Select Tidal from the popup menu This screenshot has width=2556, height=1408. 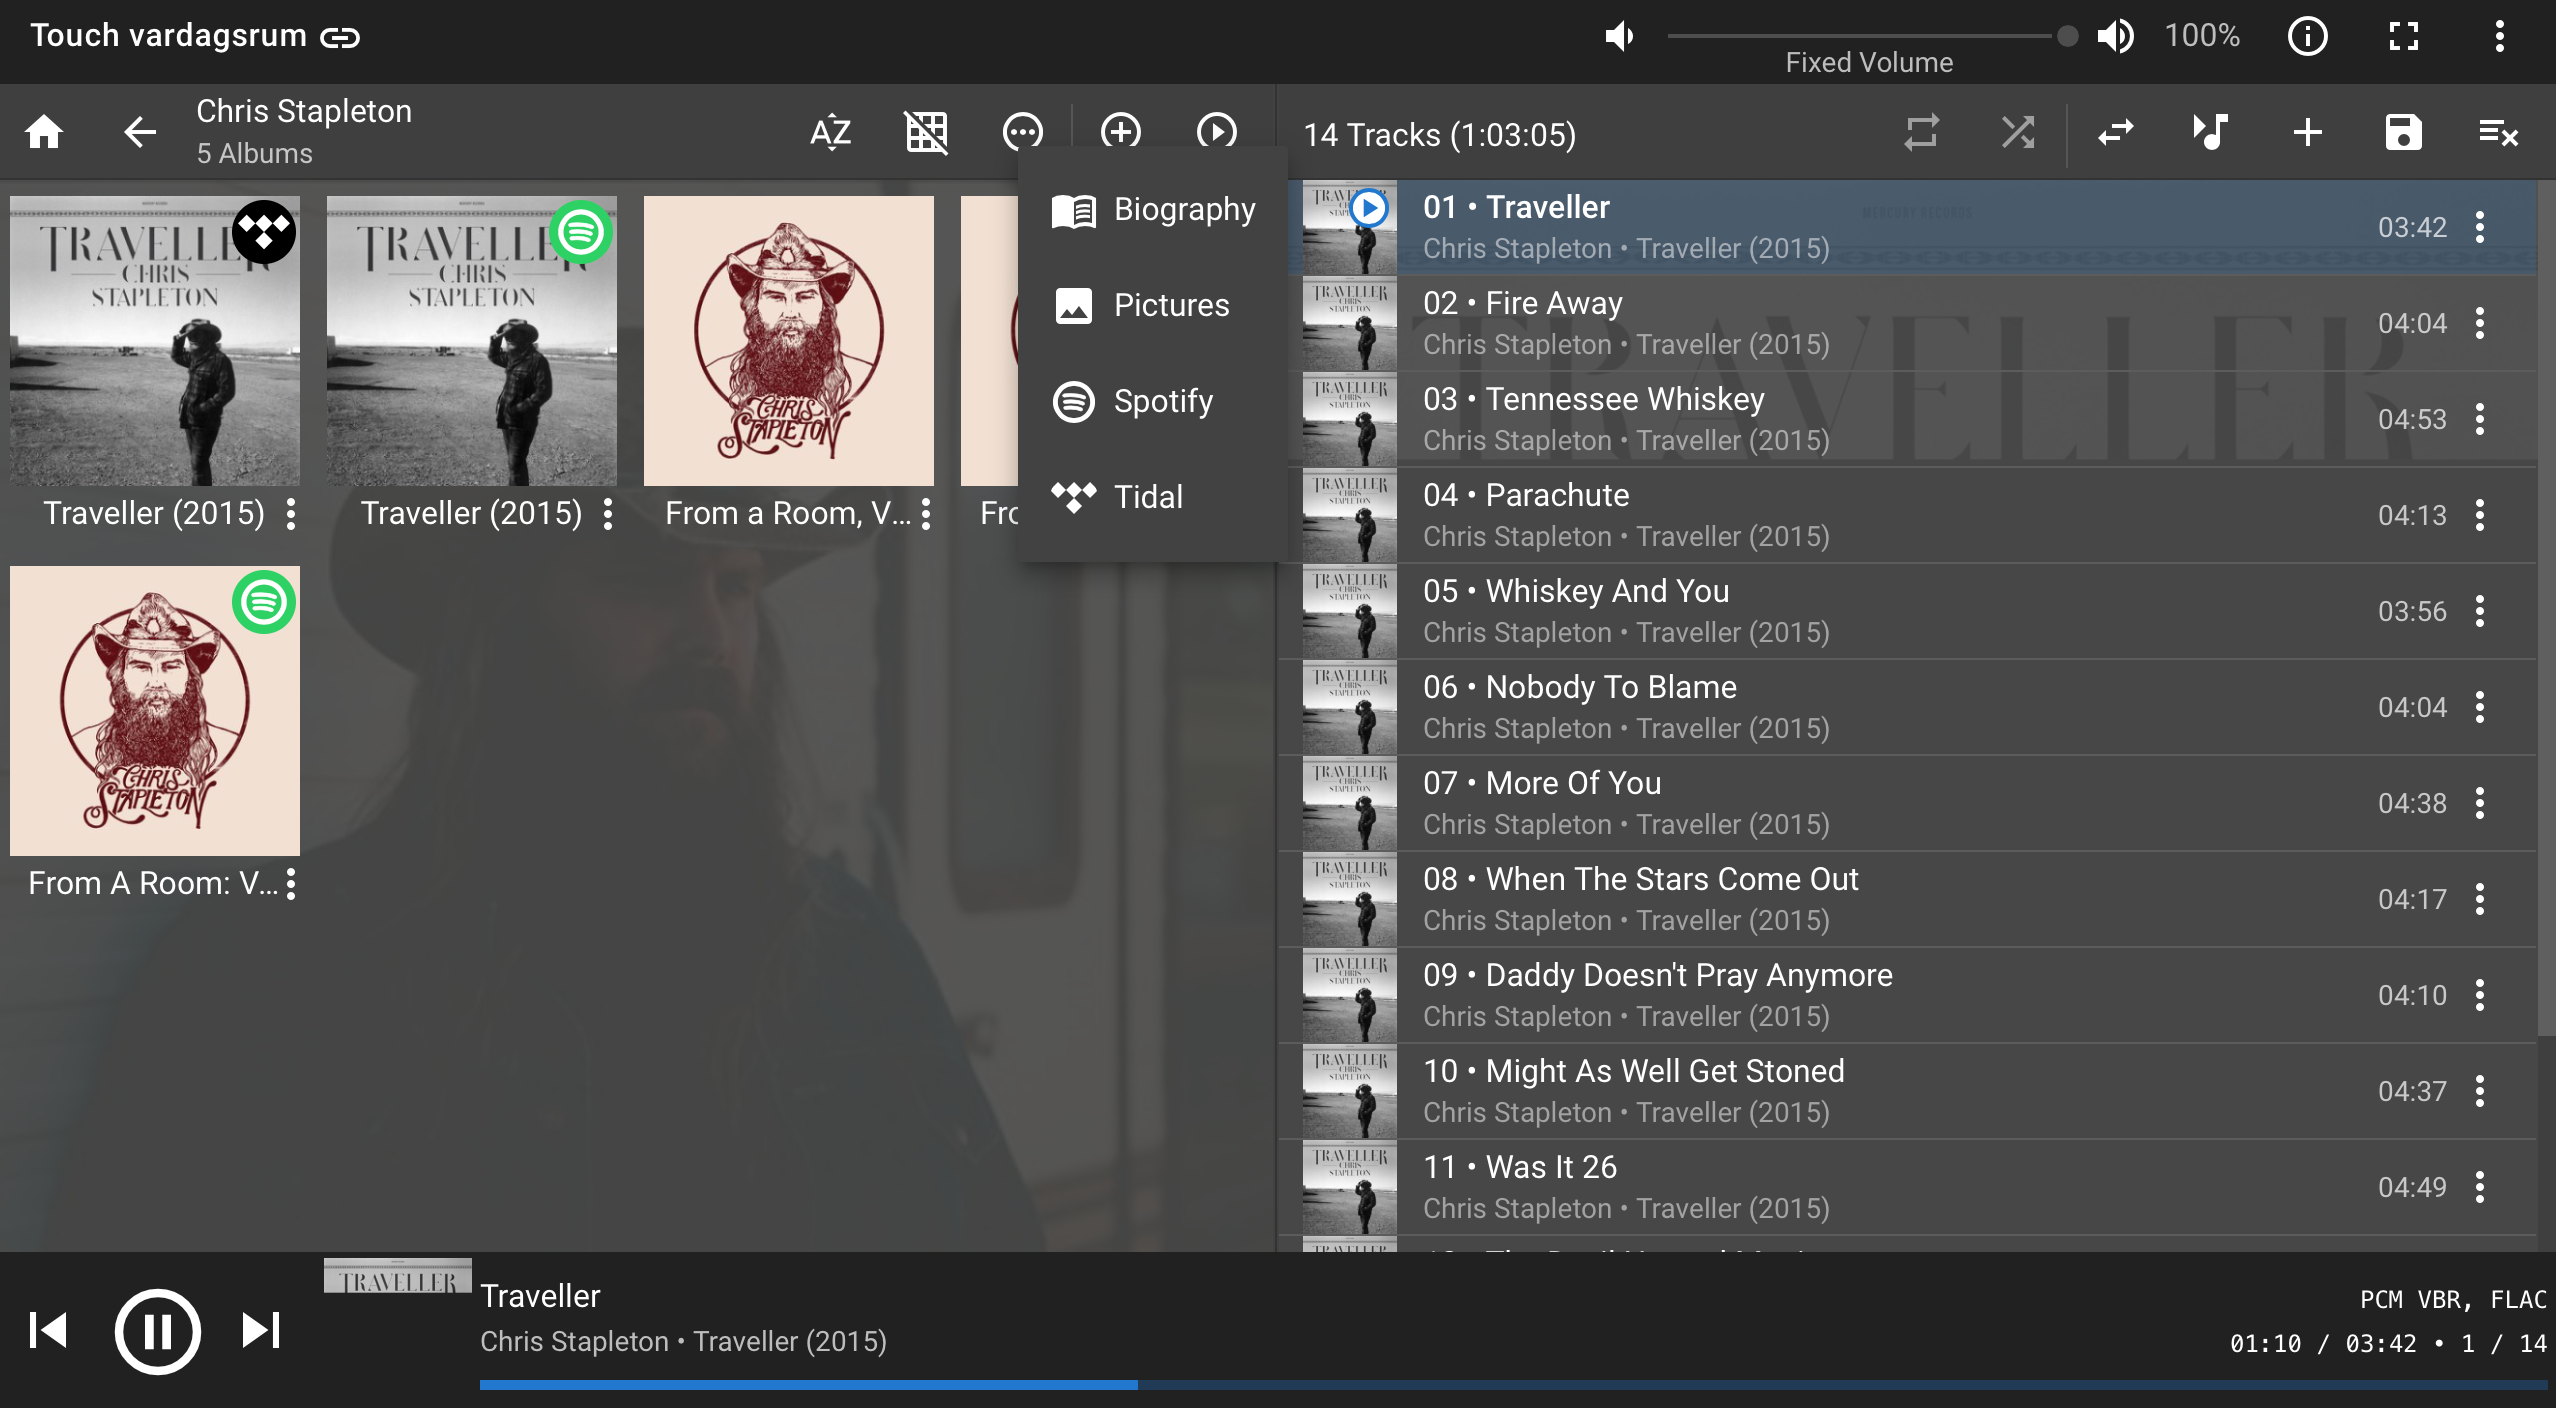[1153, 497]
